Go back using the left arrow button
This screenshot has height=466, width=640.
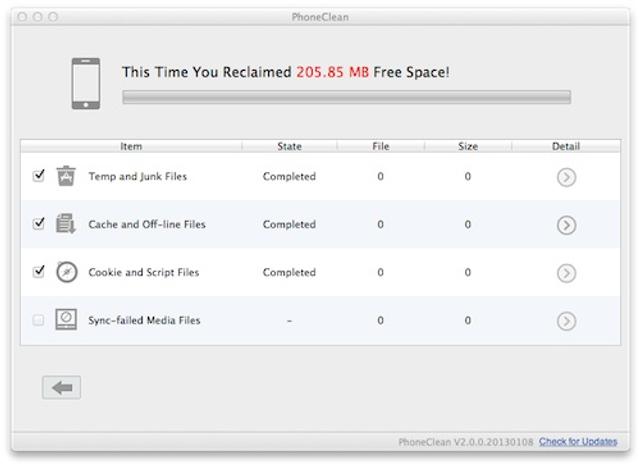click(61, 388)
